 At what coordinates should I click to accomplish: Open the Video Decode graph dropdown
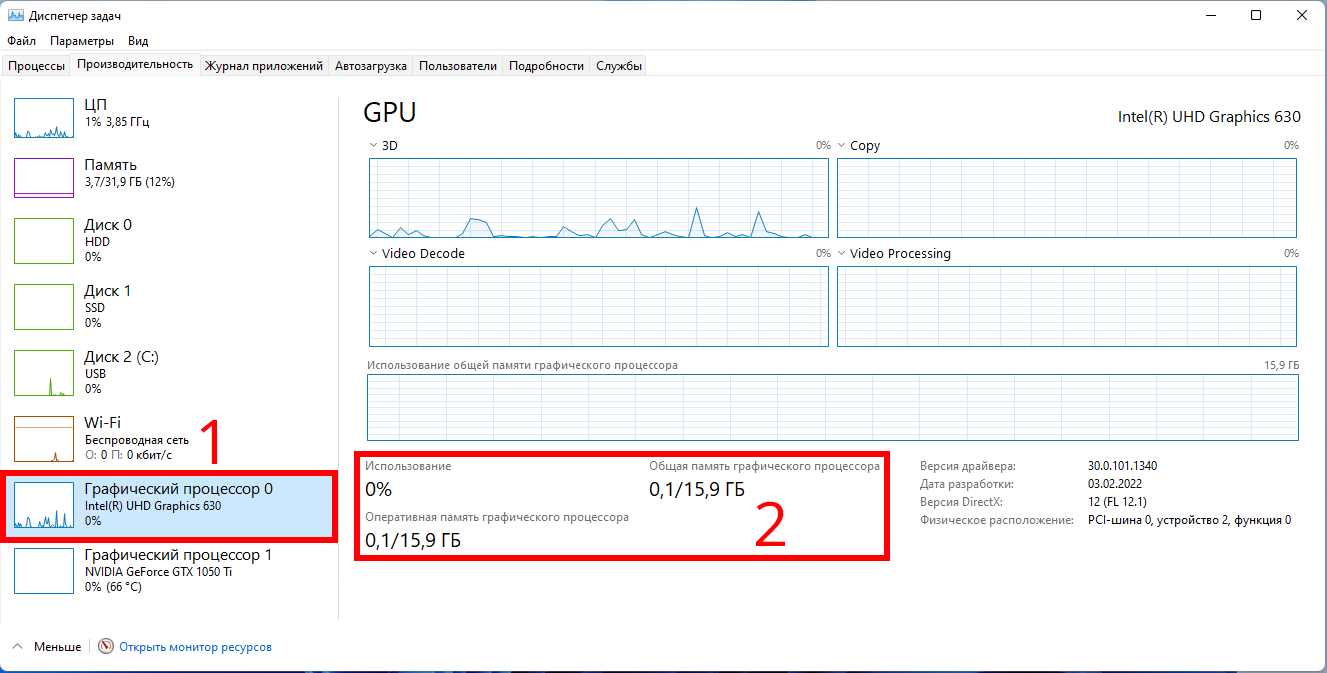click(374, 254)
